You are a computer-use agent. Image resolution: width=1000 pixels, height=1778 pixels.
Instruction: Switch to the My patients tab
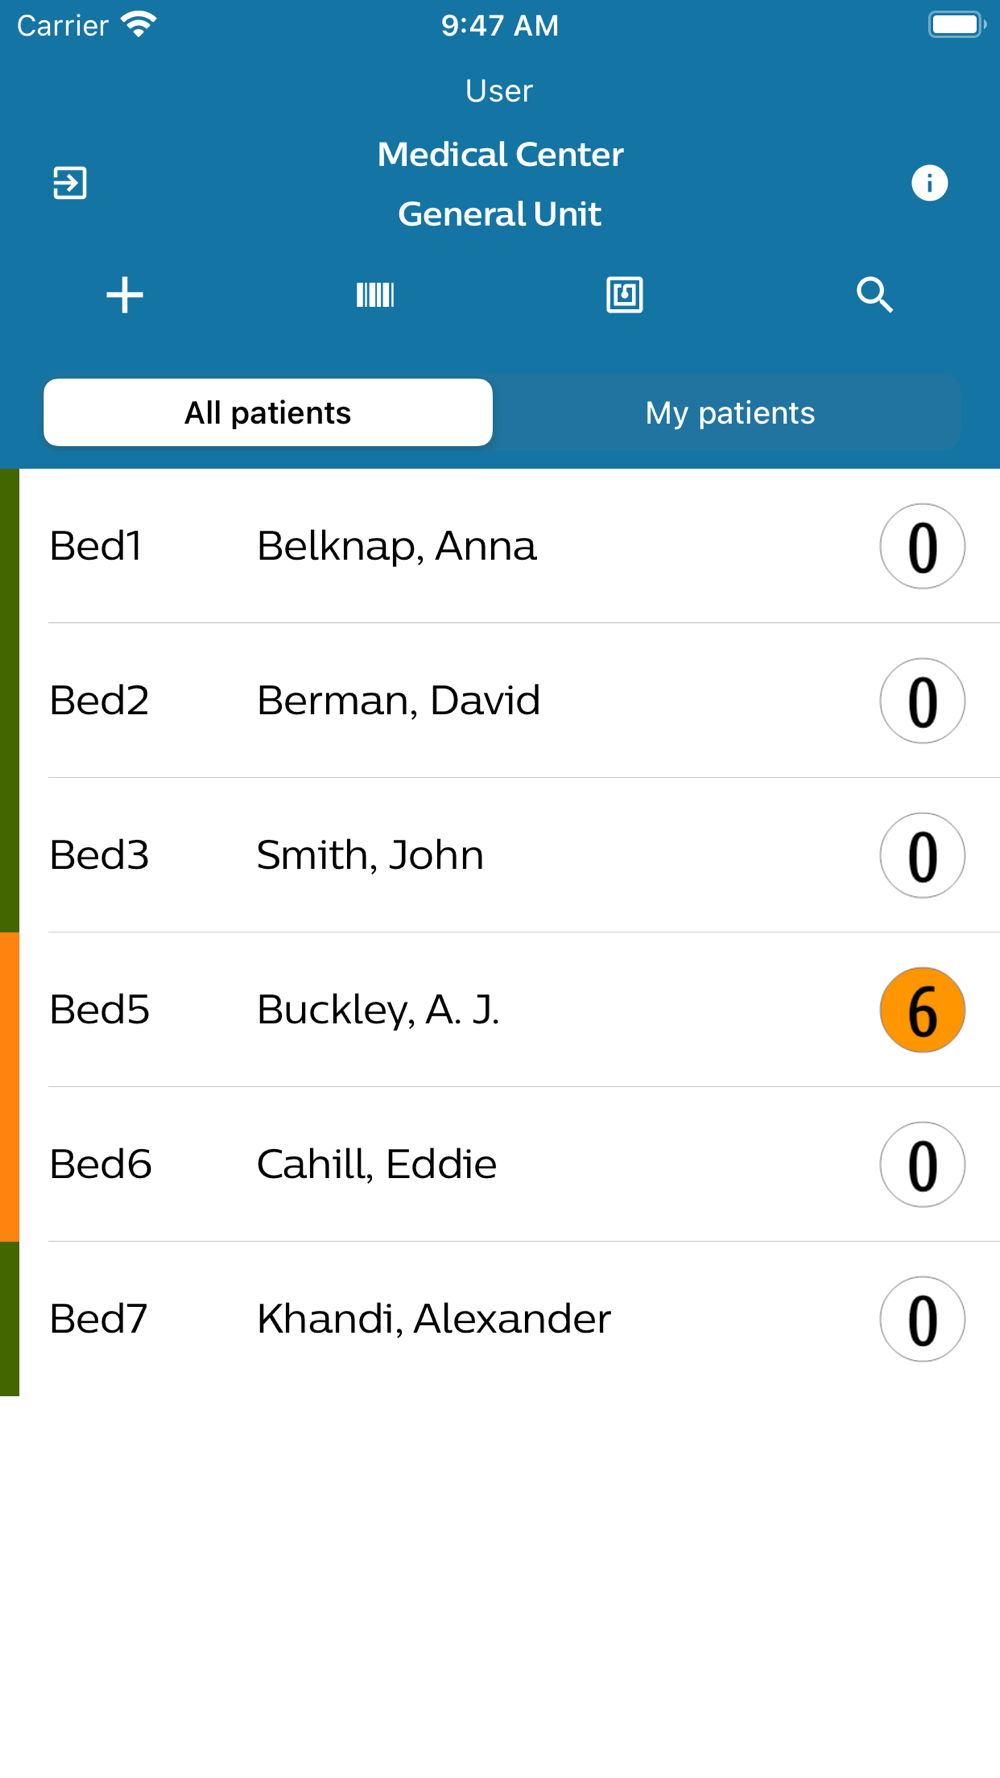point(730,413)
